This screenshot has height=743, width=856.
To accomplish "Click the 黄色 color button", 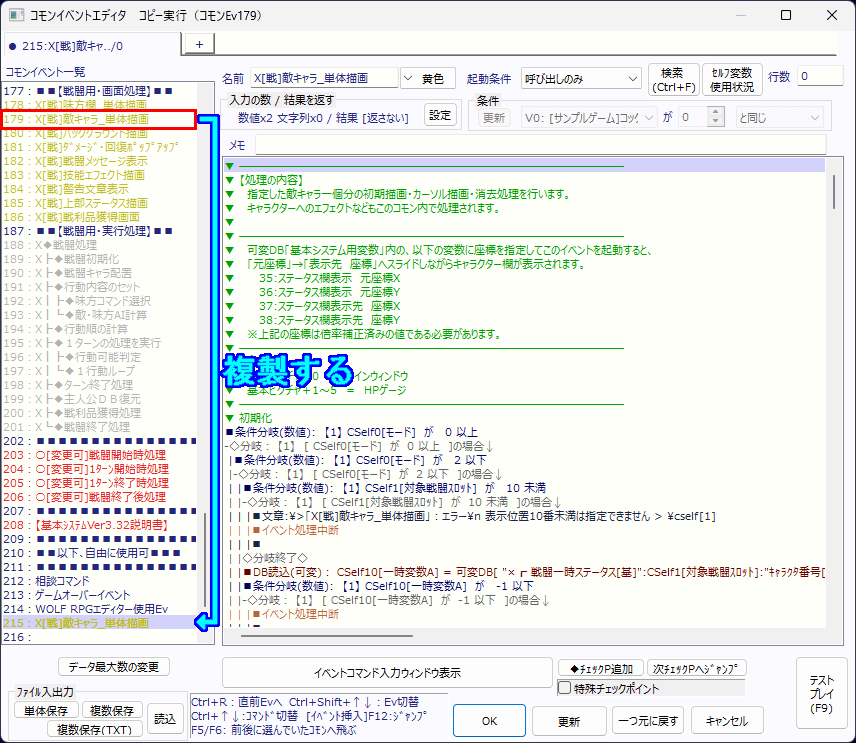I will (432, 78).
